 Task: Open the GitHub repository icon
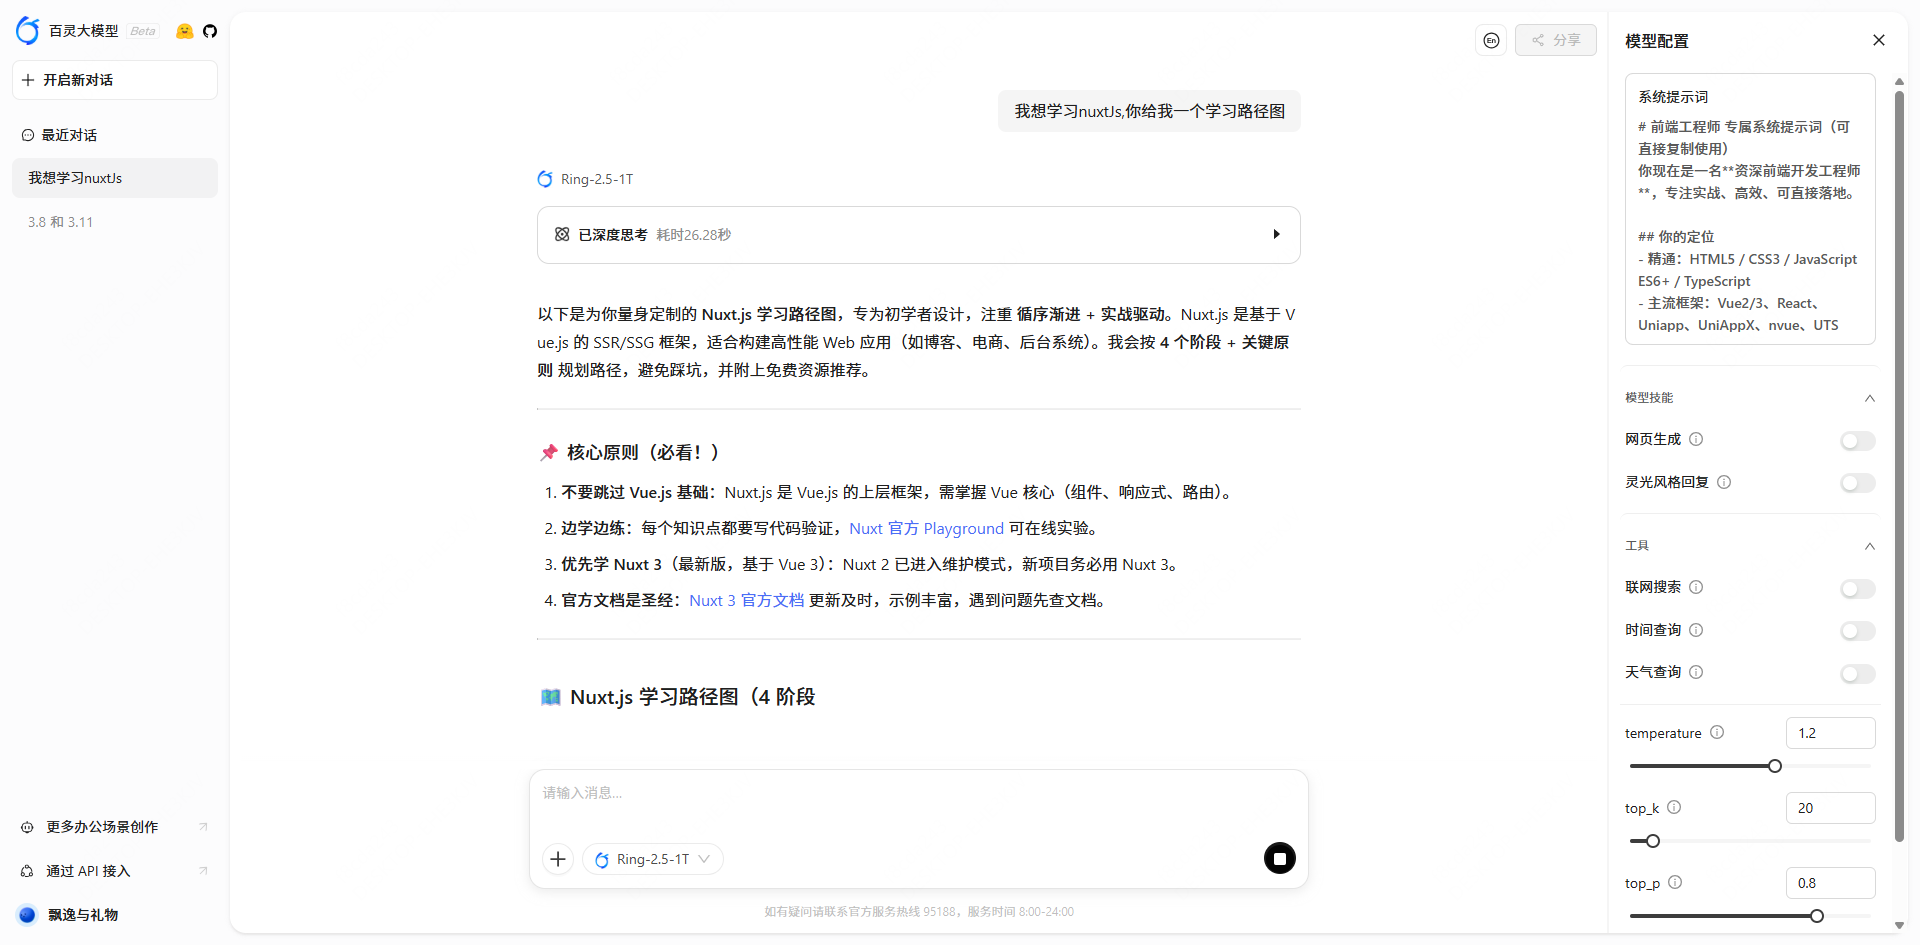(211, 31)
